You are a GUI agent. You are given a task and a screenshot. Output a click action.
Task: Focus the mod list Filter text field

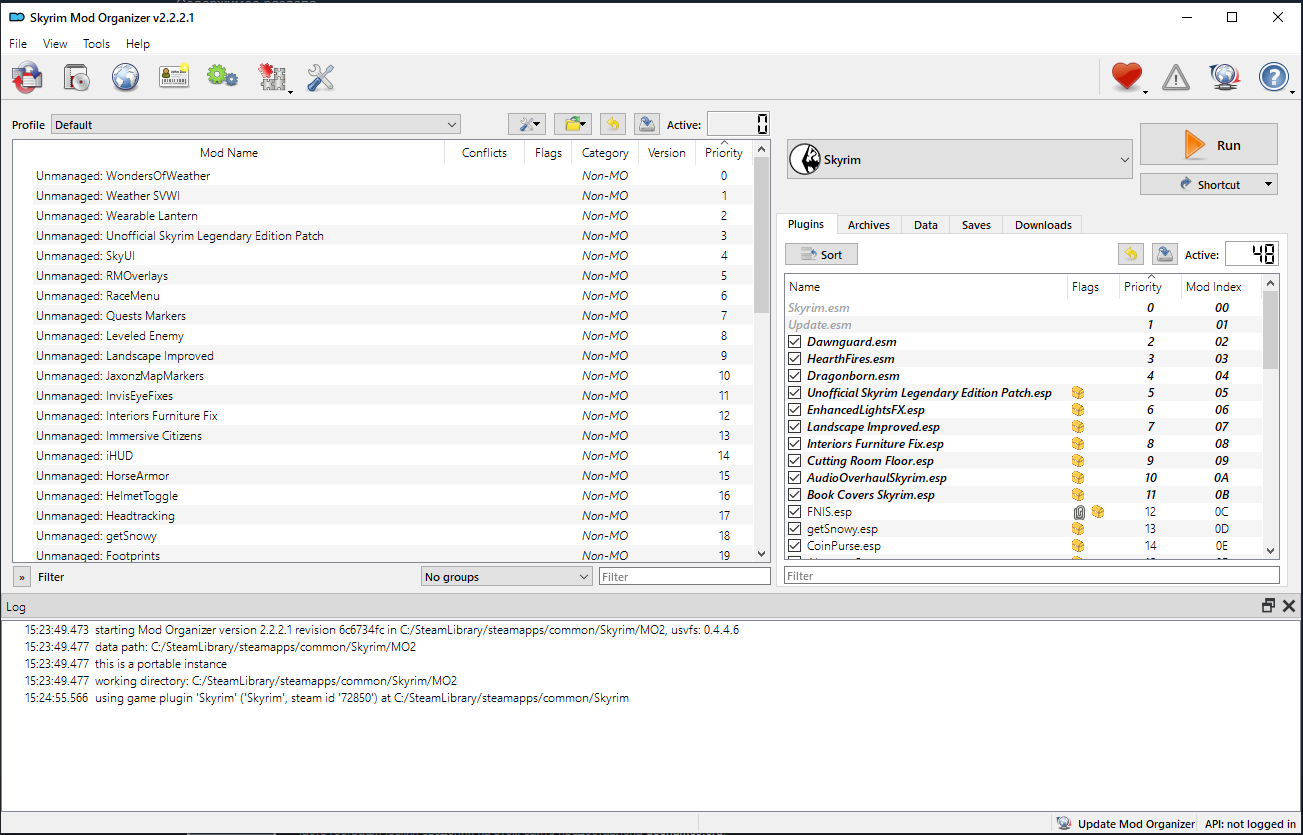click(x=685, y=577)
